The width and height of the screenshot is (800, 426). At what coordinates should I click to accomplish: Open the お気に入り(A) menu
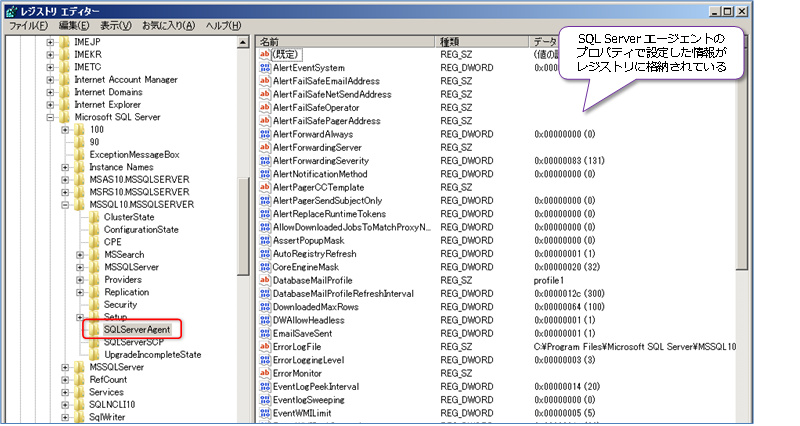click(x=168, y=26)
